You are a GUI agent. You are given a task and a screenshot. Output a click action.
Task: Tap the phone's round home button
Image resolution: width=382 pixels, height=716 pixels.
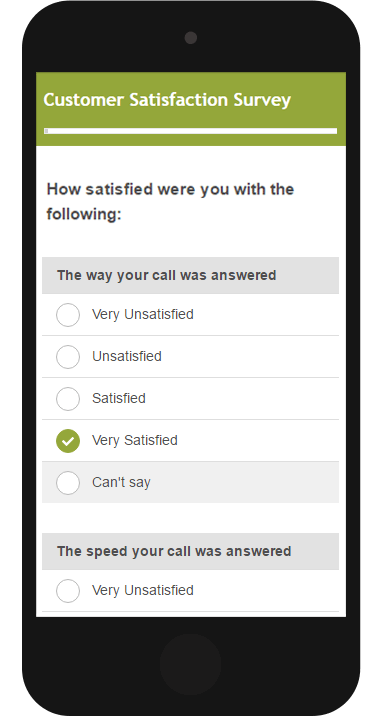tap(190, 664)
